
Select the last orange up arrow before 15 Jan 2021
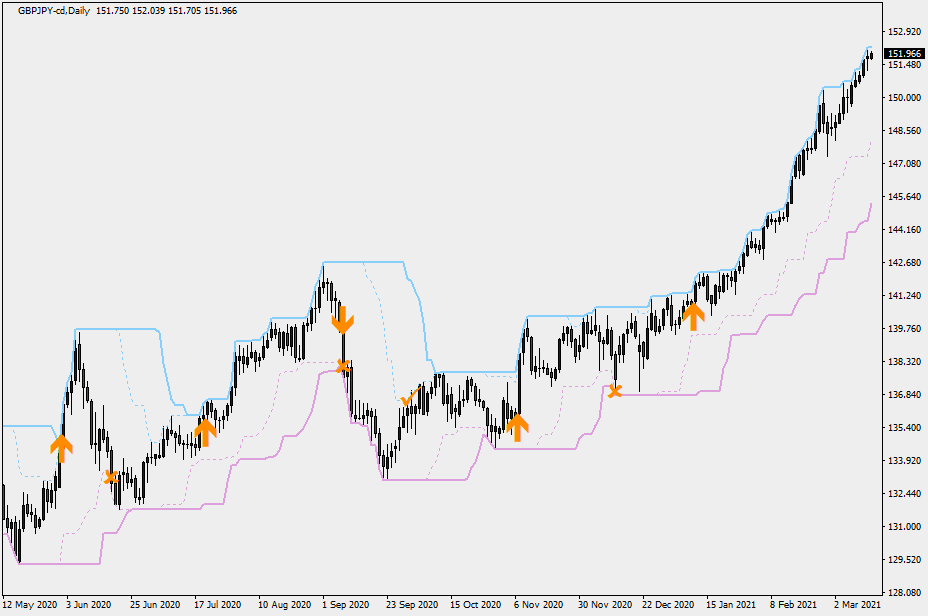coord(693,316)
